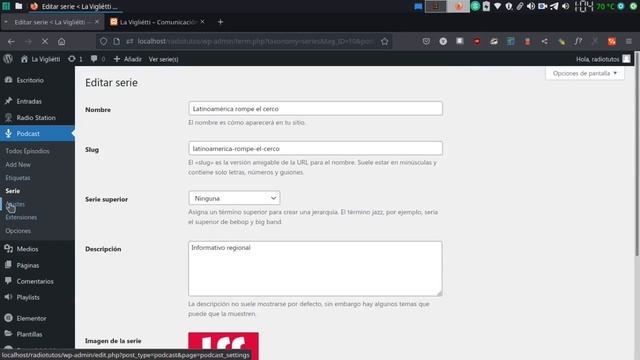This screenshot has height=360, width=640.
Task: Expand Opciones de pantalla panel
Action: pyautogui.click(x=584, y=73)
